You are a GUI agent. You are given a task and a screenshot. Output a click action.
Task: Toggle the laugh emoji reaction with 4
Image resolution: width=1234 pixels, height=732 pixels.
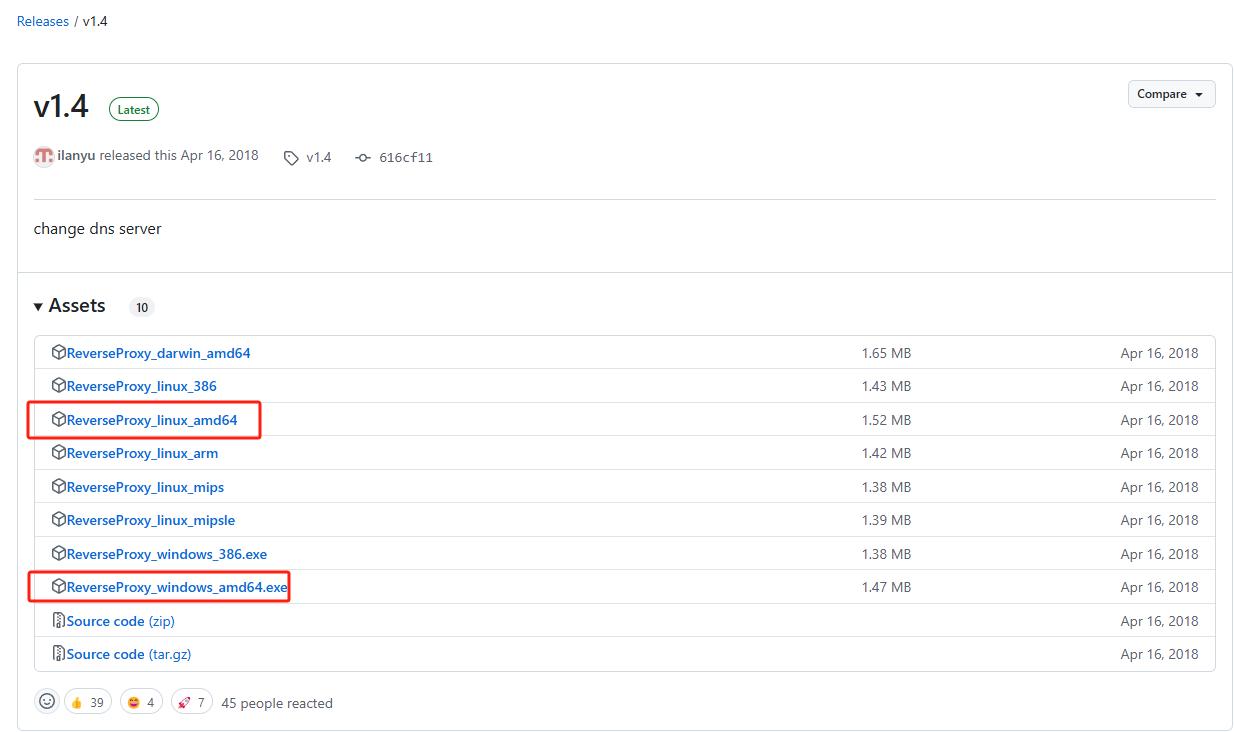pyautogui.click(x=141, y=703)
